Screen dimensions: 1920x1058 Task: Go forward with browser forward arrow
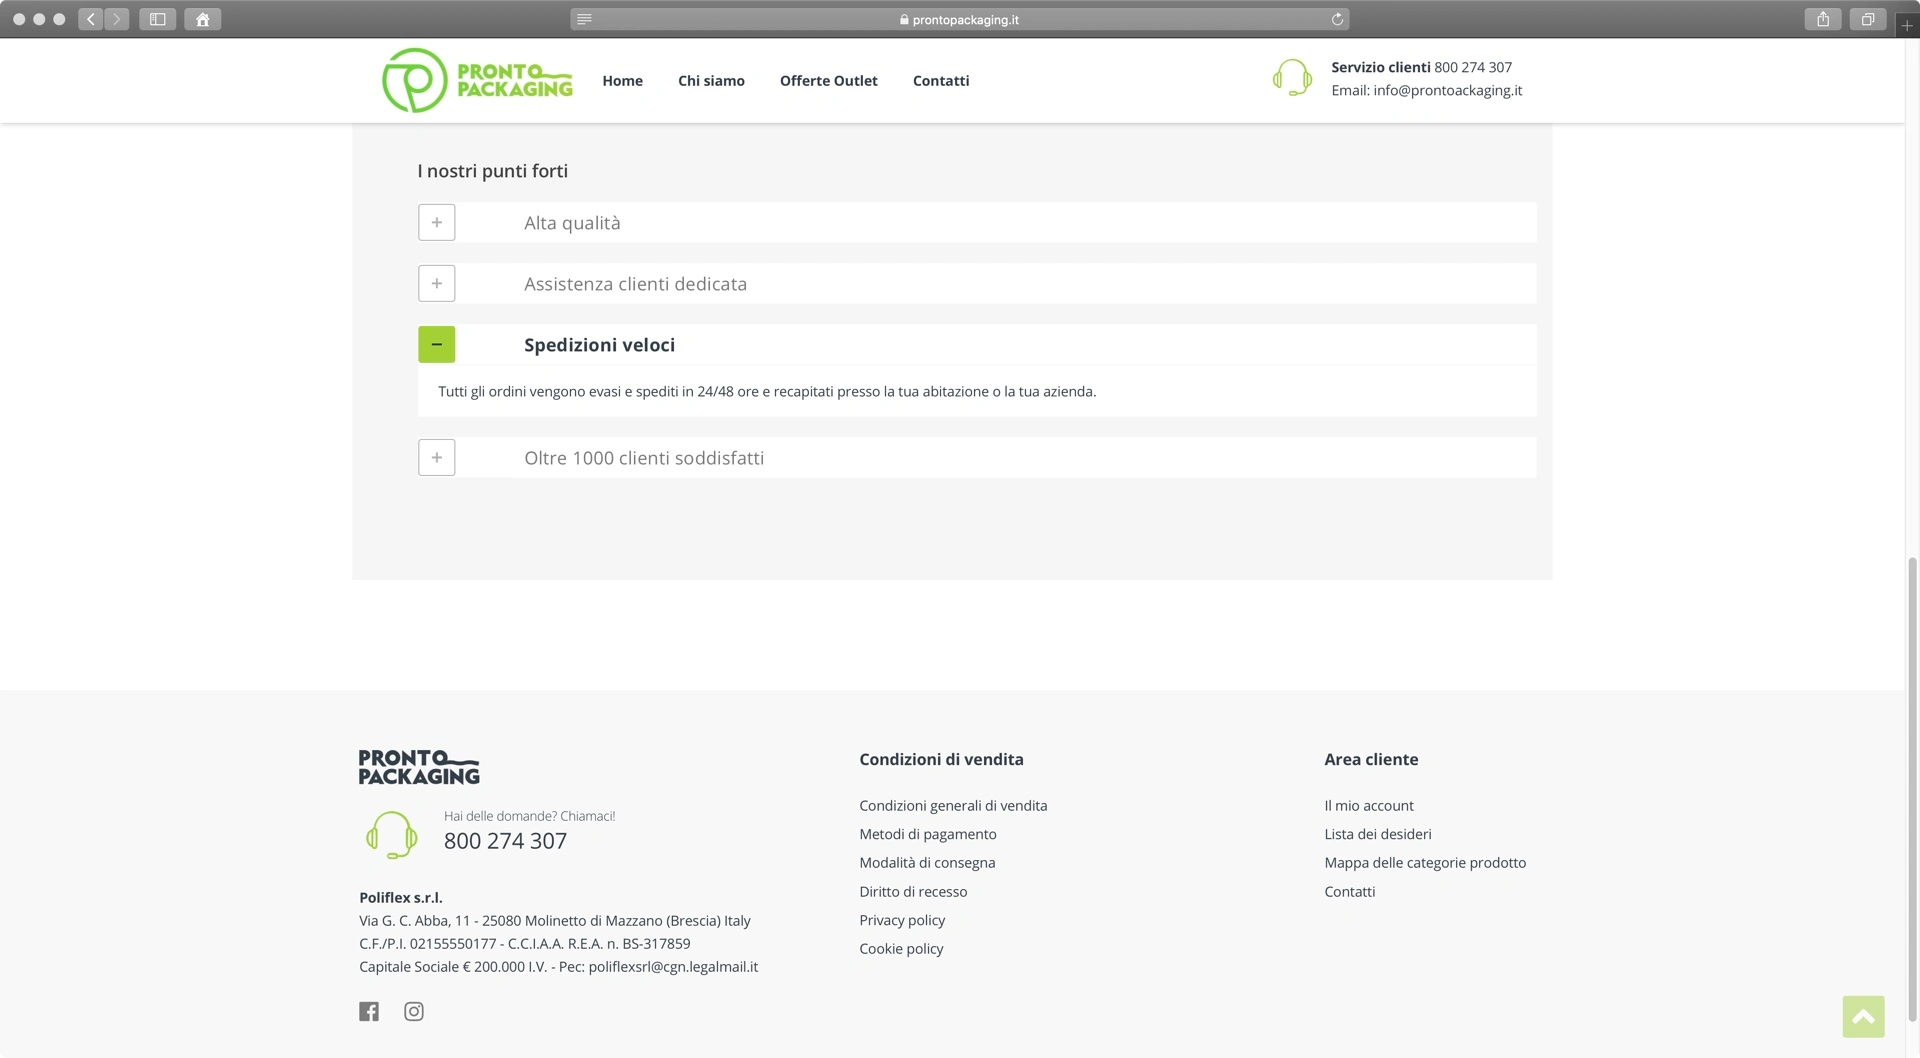tap(117, 19)
